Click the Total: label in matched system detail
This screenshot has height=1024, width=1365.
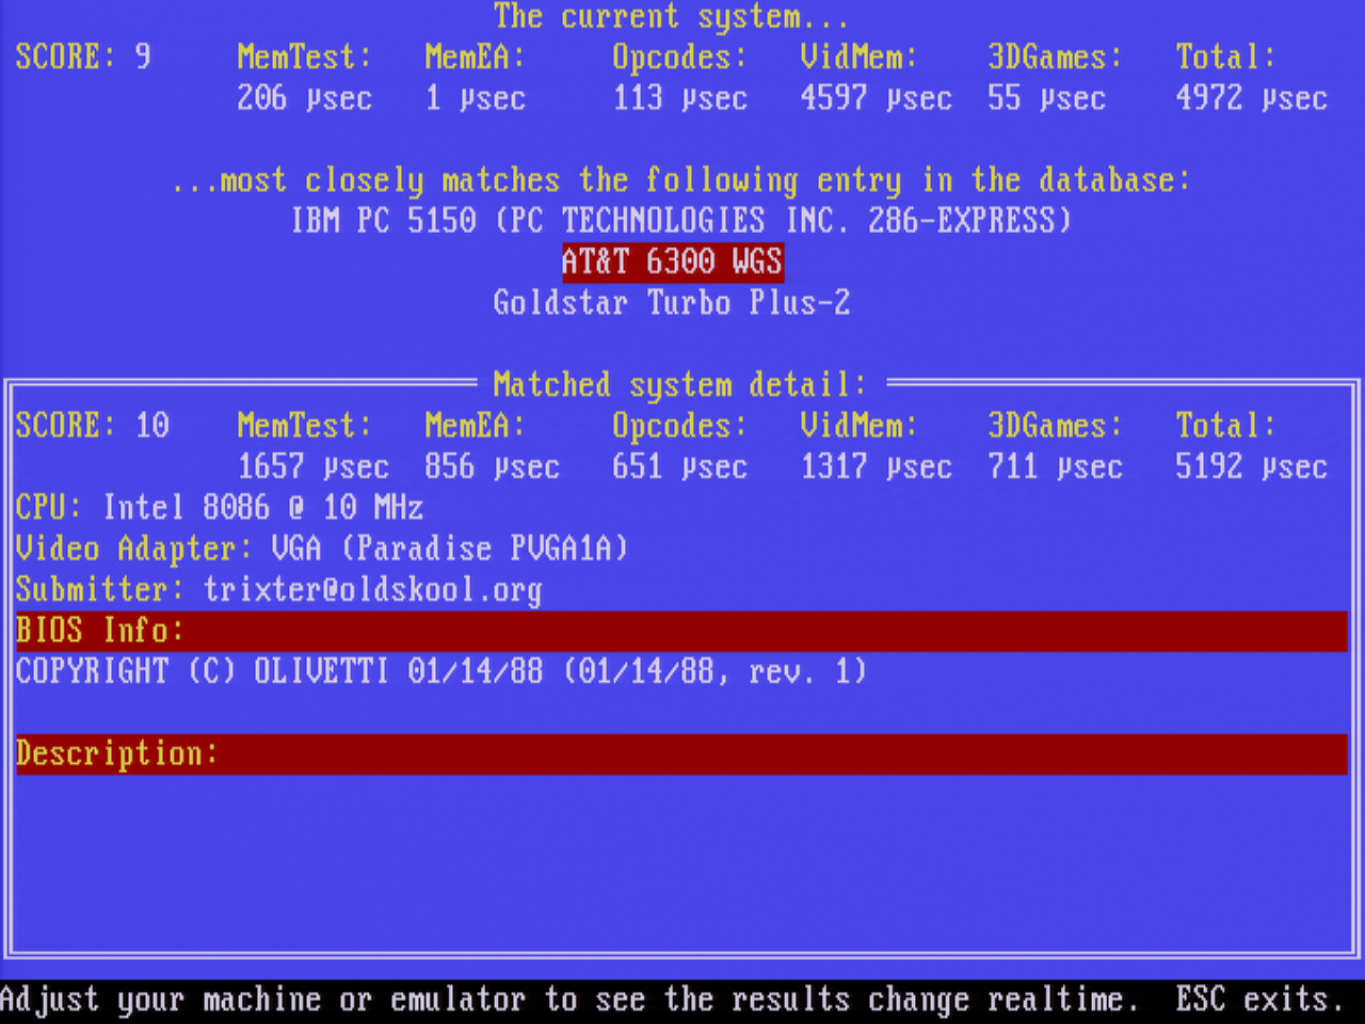(x=1226, y=426)
